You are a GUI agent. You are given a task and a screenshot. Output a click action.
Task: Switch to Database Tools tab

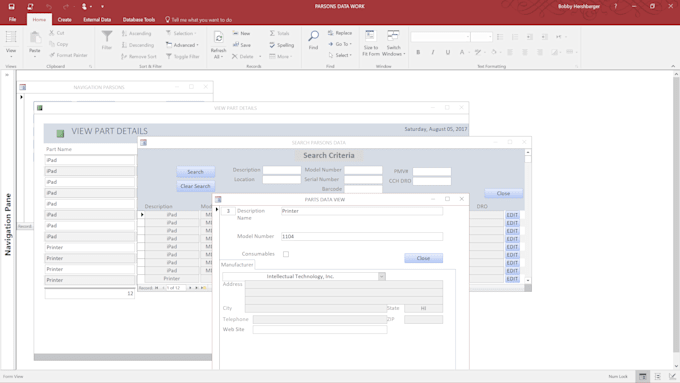pyautogui.click(x=139, y=20)
